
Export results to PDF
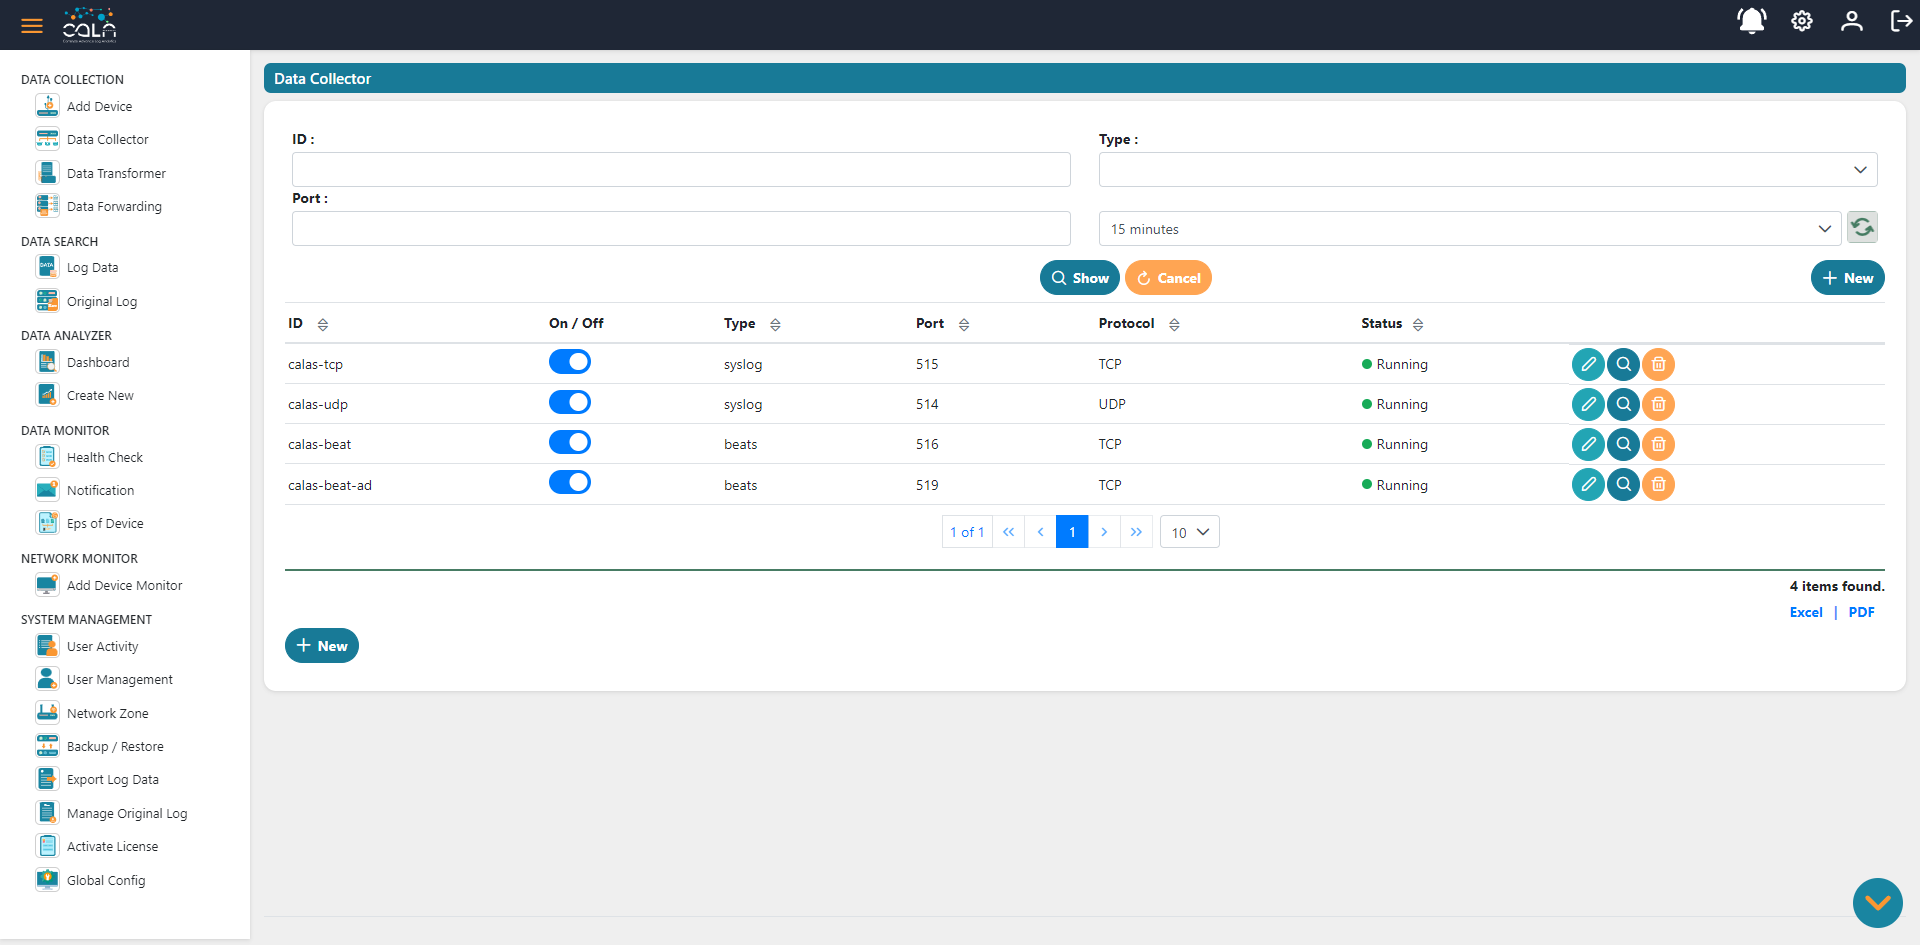(1862, 612)
